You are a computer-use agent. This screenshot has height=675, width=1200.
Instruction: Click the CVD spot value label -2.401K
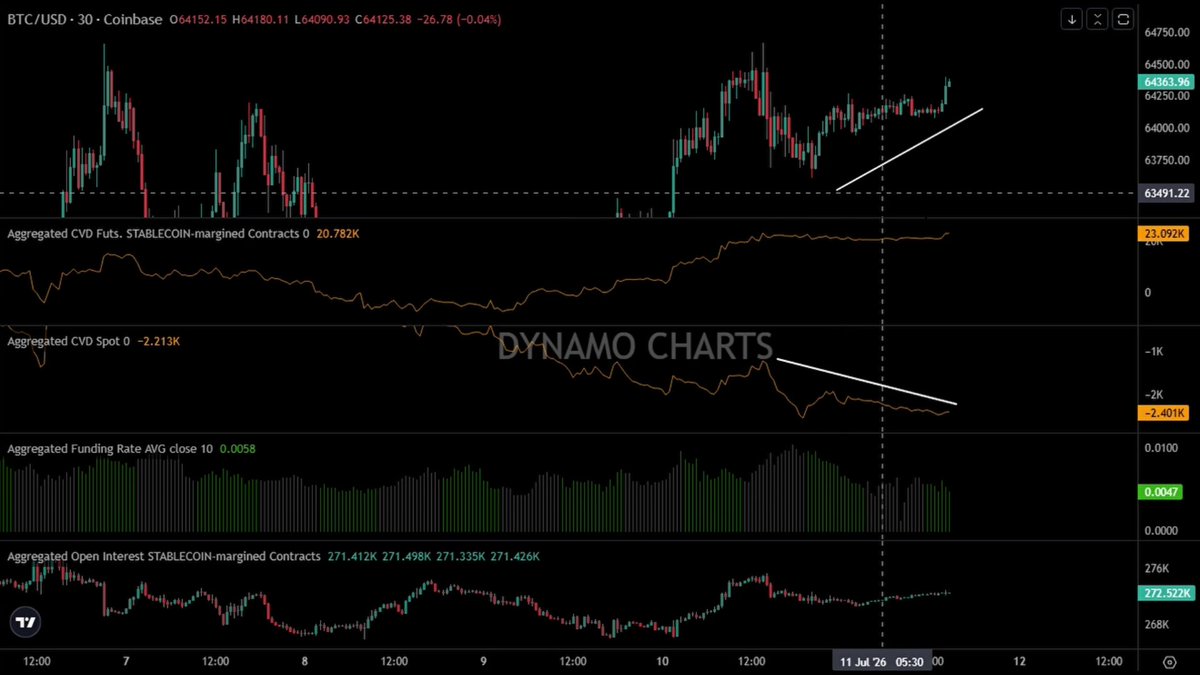1164,413
